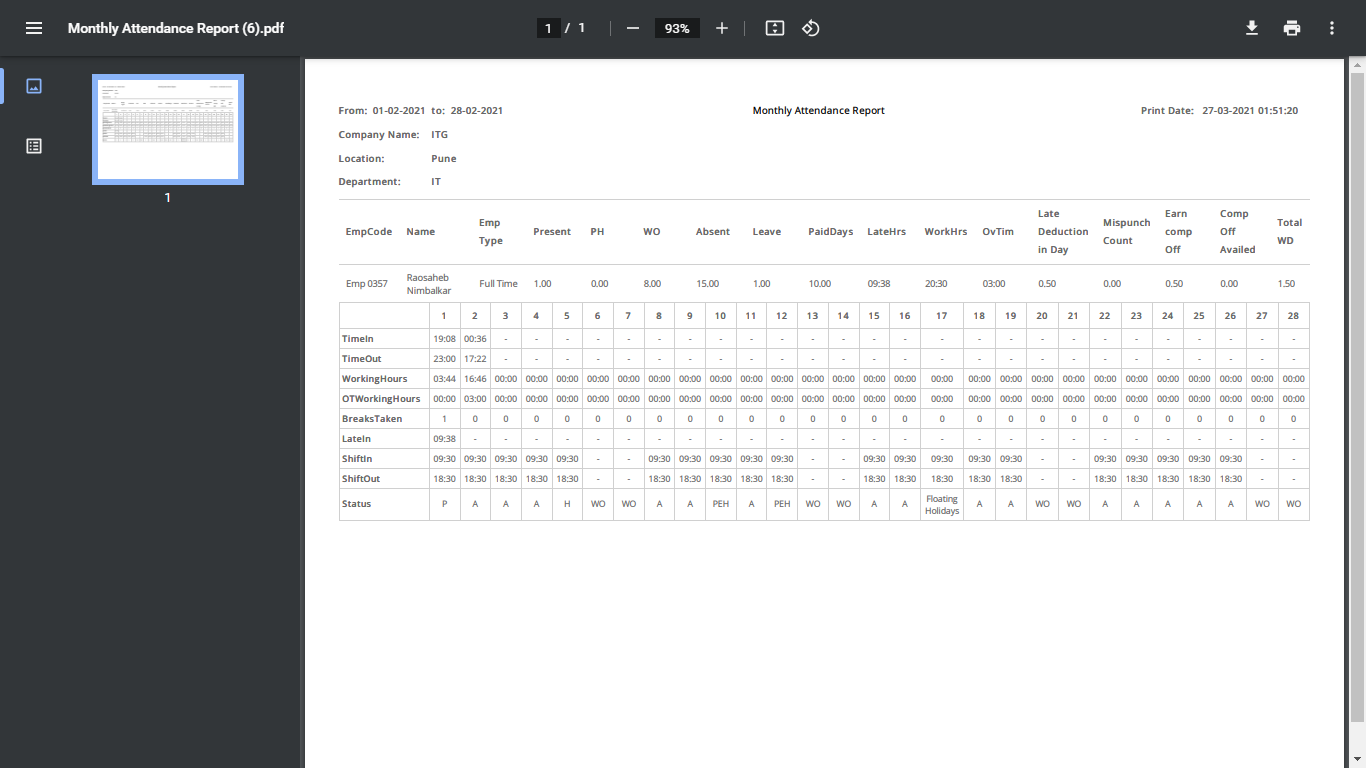Click the vertical scrollbar down arrow
1366x768 pixels.
[x=1357, y=759]
